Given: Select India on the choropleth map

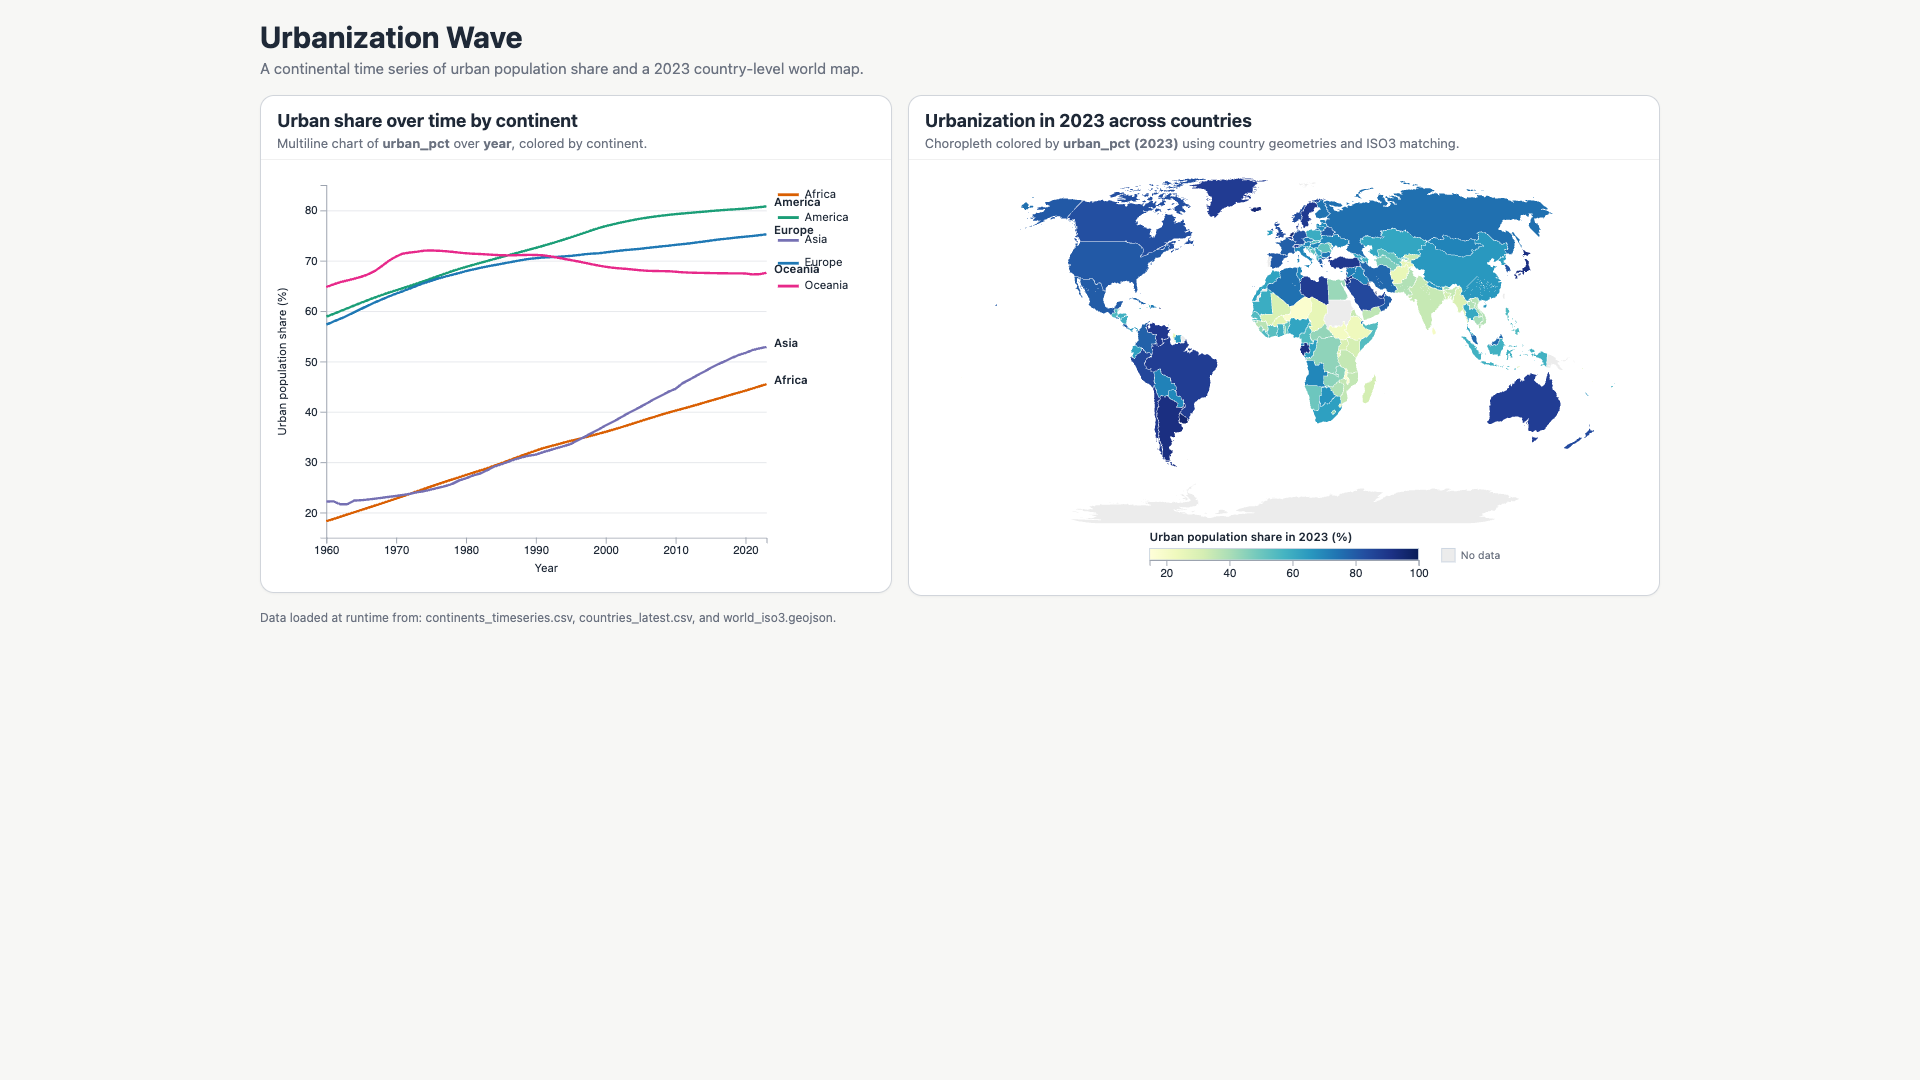Looking at the screenshot, I should (x=1429, y=300).
